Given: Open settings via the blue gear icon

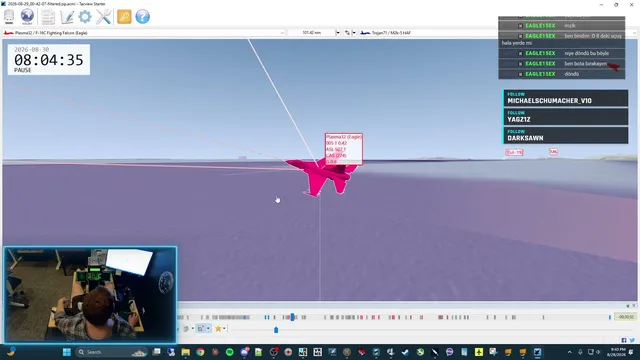Looking at the screenshot, I should pos(85,17).
